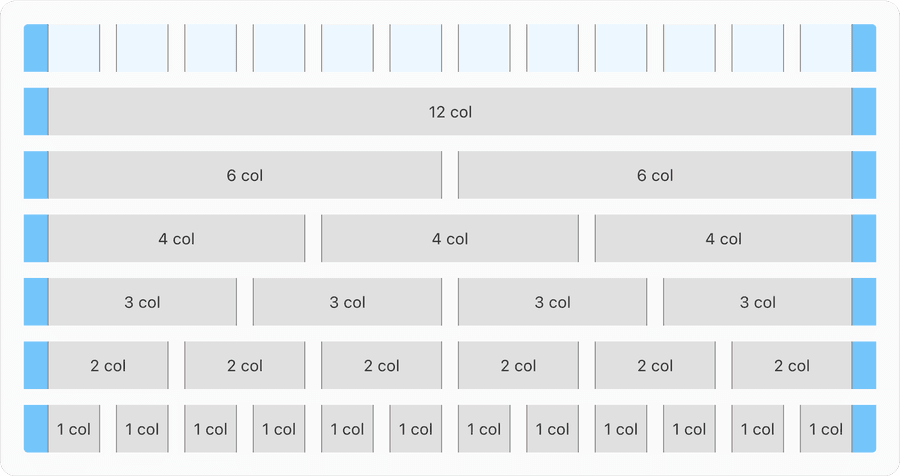Pick the third 2 col block from left

[x=381, y=366]
